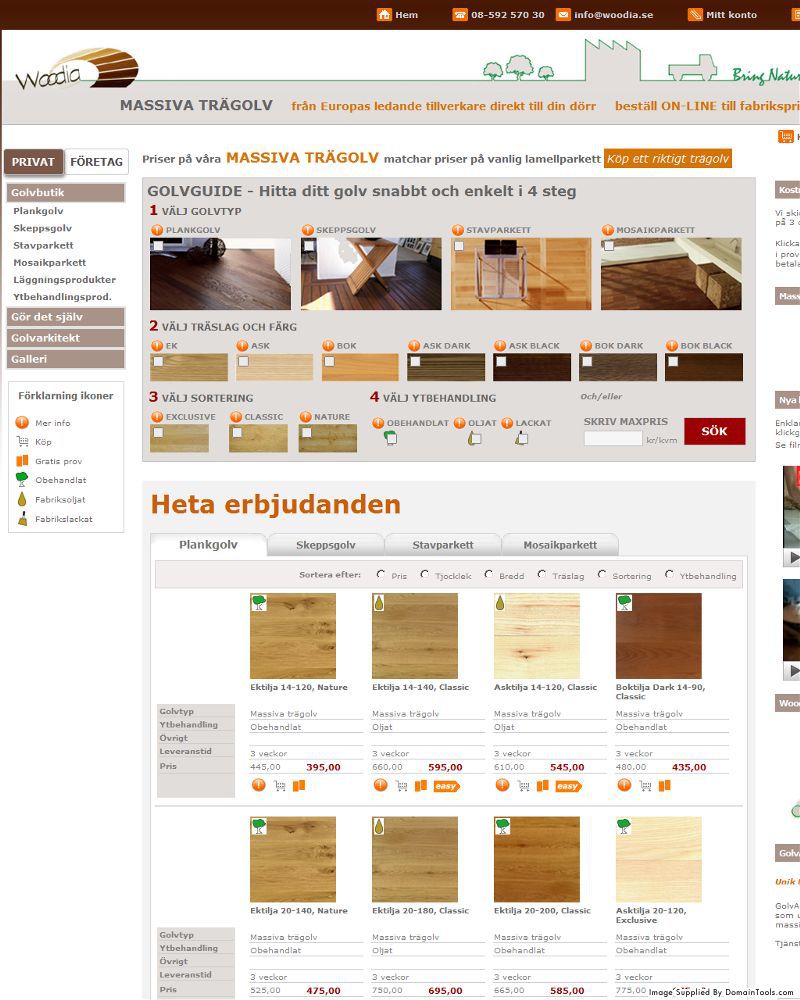This screenshot has height=1000, width=800.
Task: Check the CLASSIC sorting checkbox
Action: click(x=237, y=432)
